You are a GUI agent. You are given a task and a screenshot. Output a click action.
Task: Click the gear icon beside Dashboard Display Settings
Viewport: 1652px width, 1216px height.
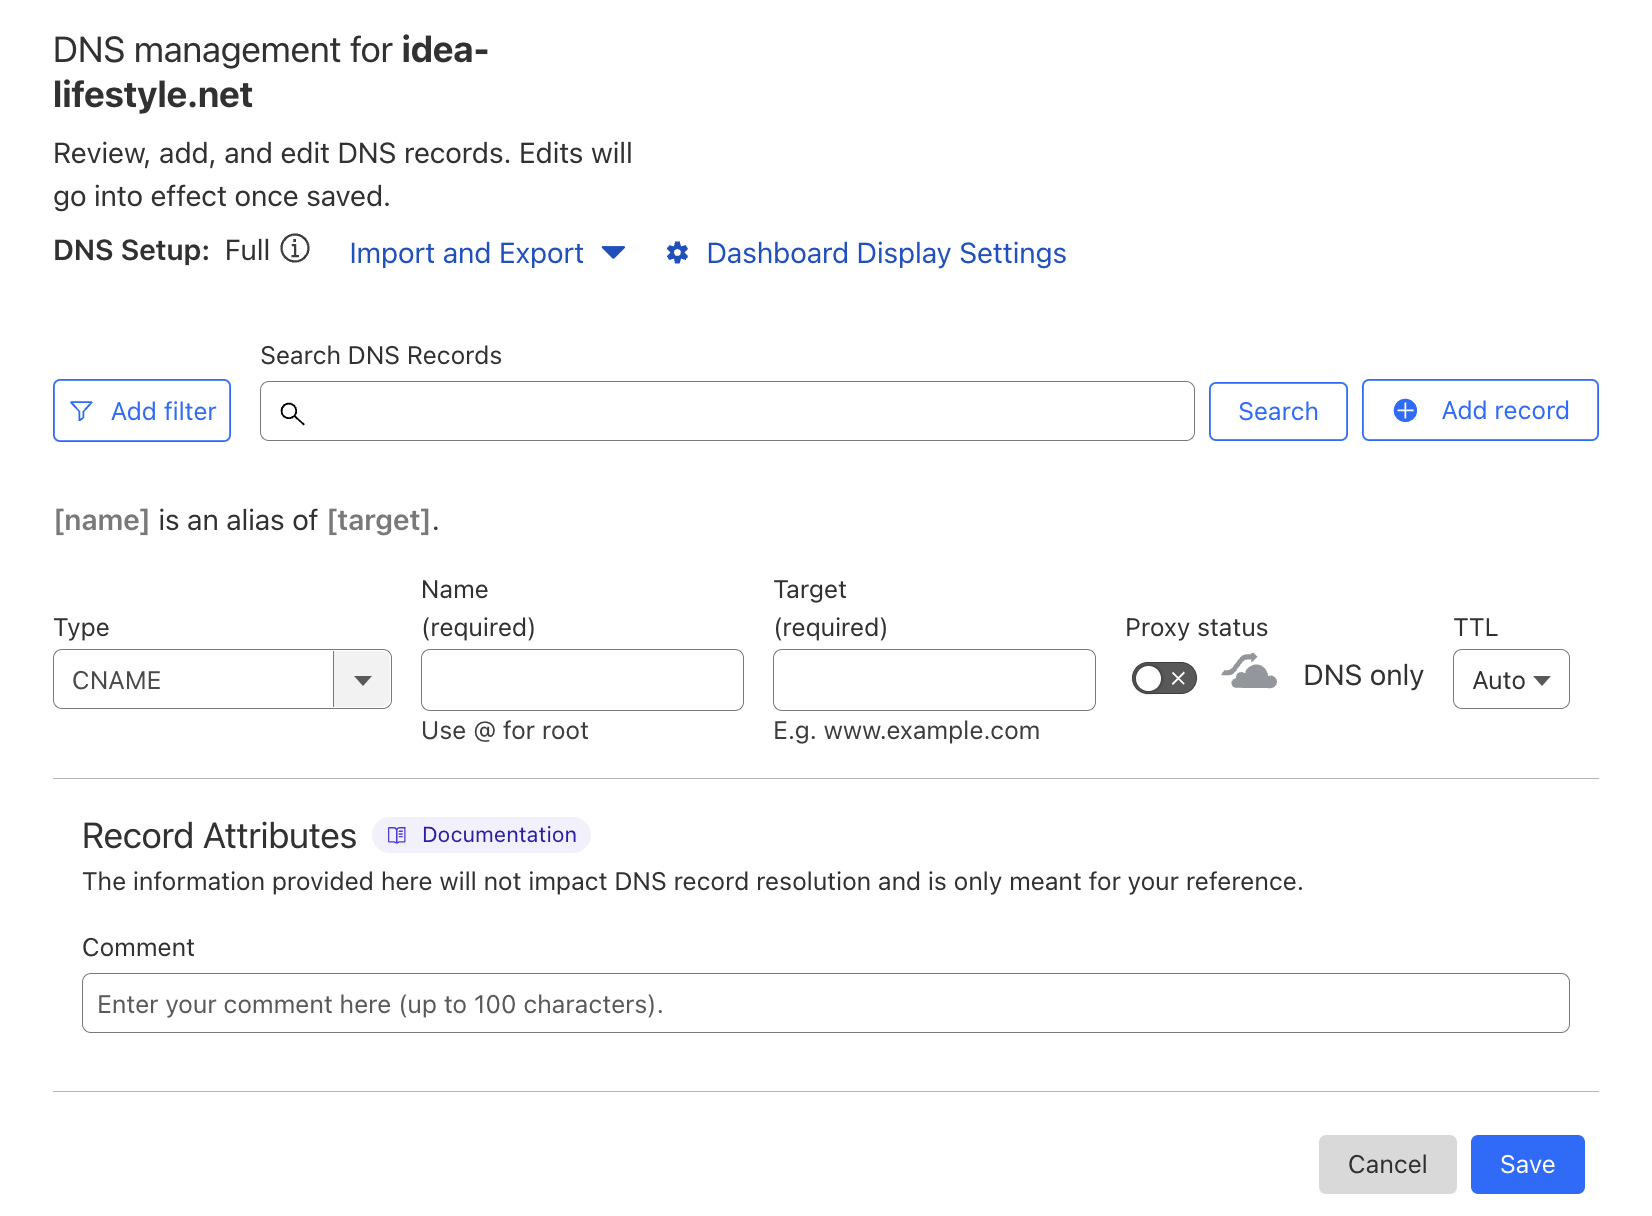677,253
